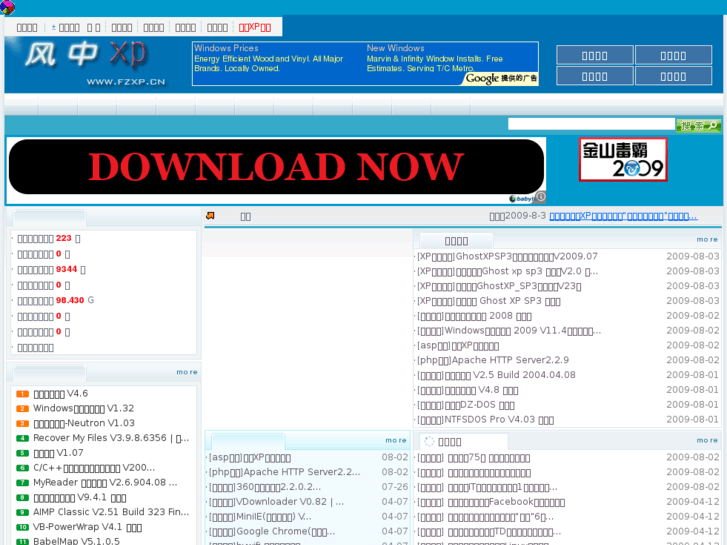
Task: Open Recover My Files V3.9.8.6356 entry
Action: click(x=111, y=438)
